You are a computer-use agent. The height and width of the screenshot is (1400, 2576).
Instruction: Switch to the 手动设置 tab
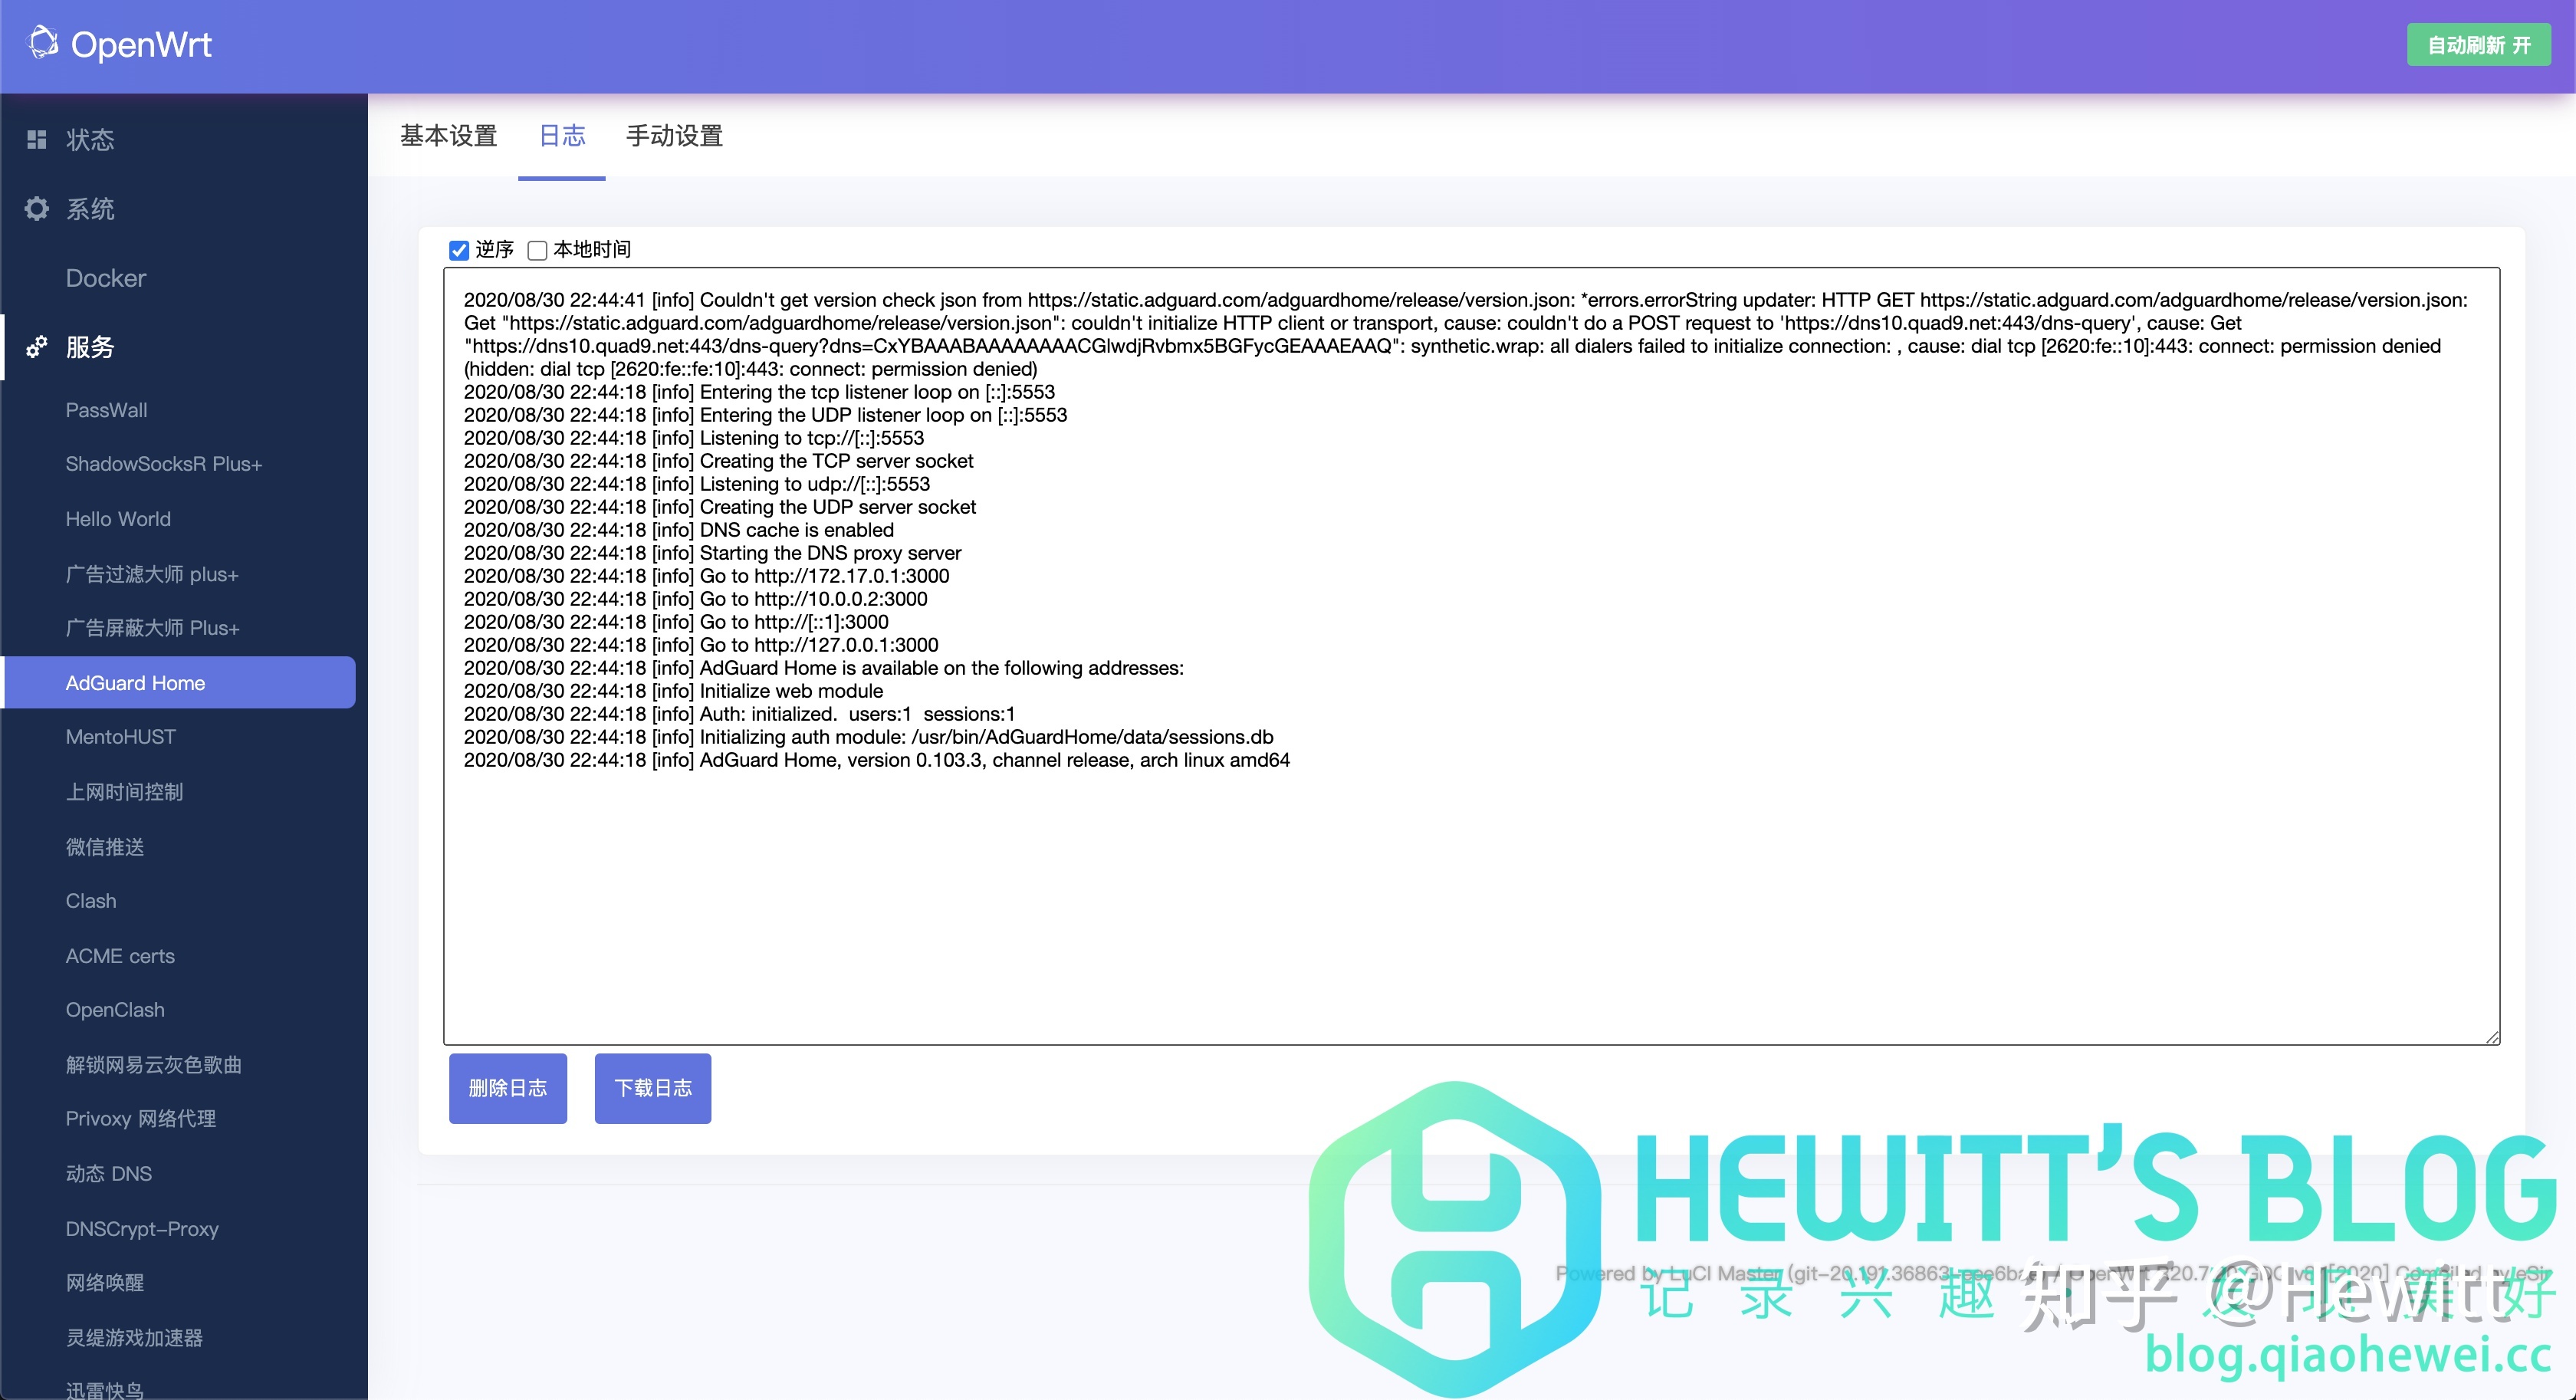(674, 136)
